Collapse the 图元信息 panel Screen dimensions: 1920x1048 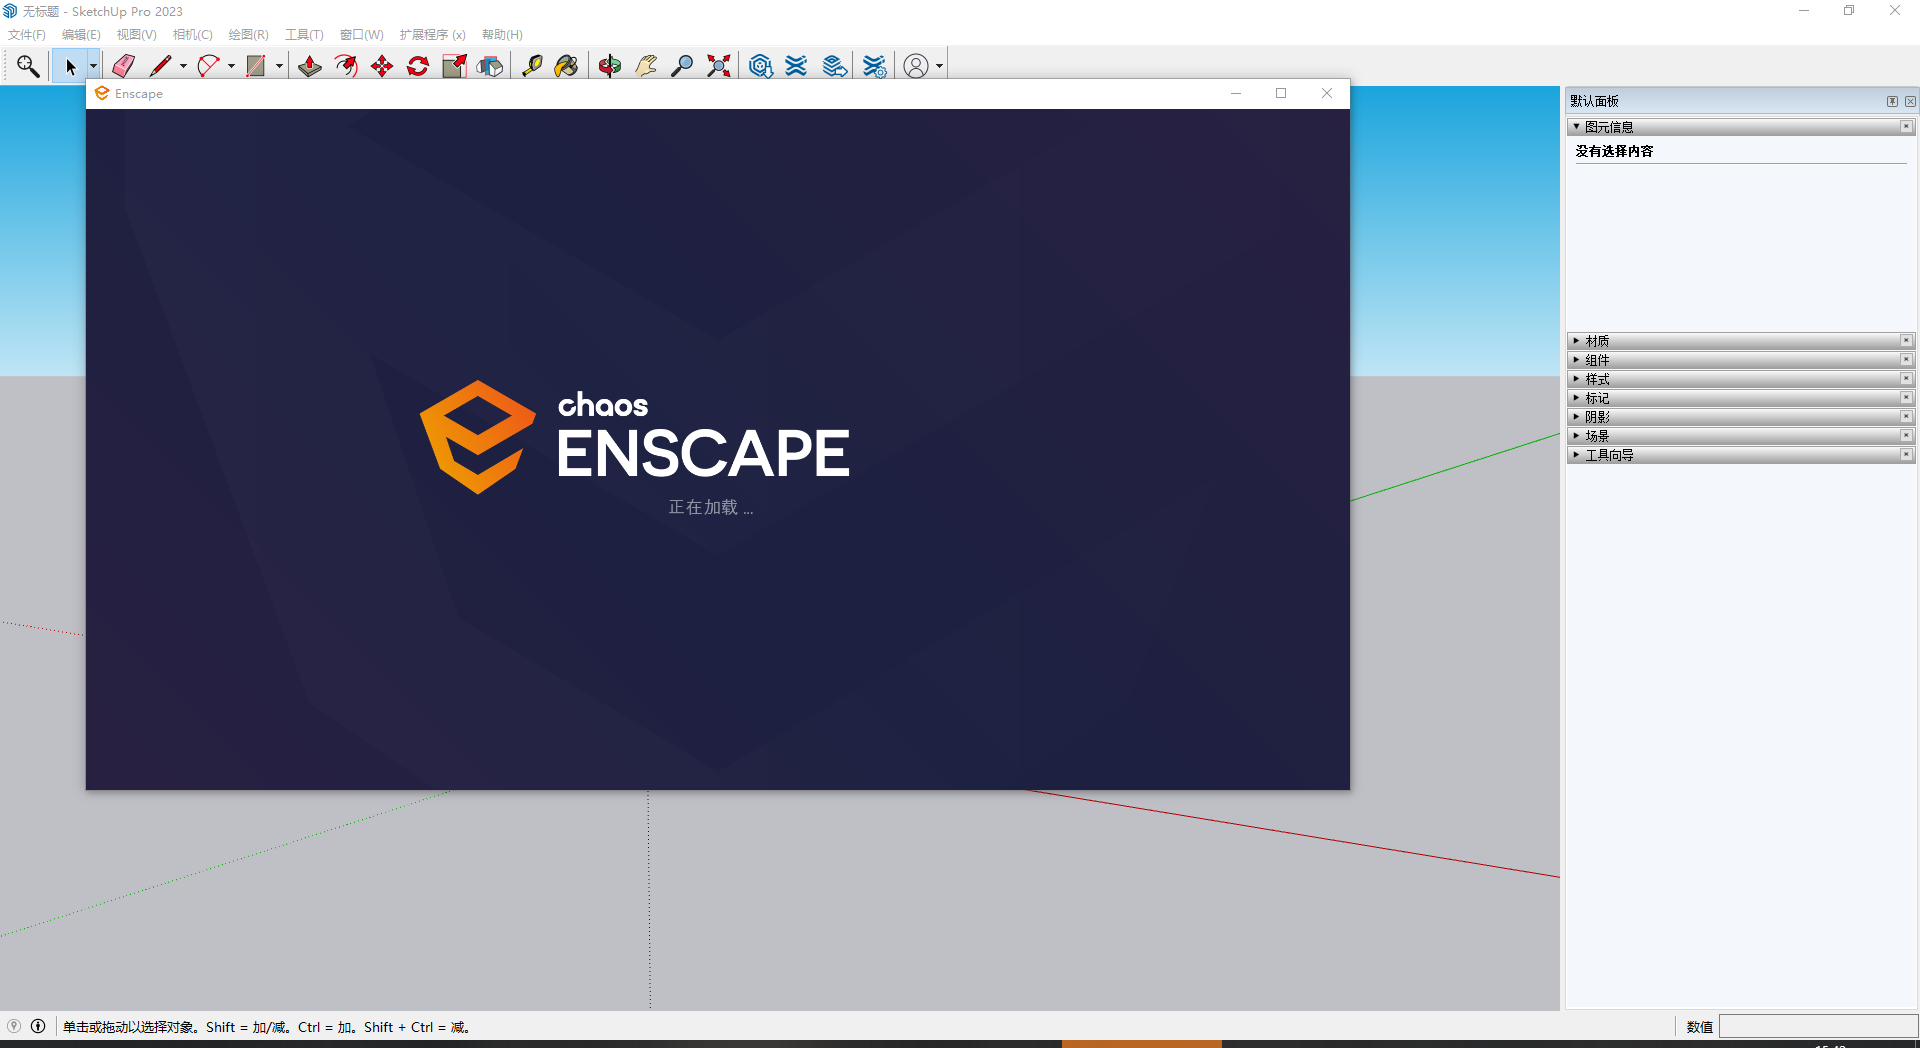[x=1577, y=126]
